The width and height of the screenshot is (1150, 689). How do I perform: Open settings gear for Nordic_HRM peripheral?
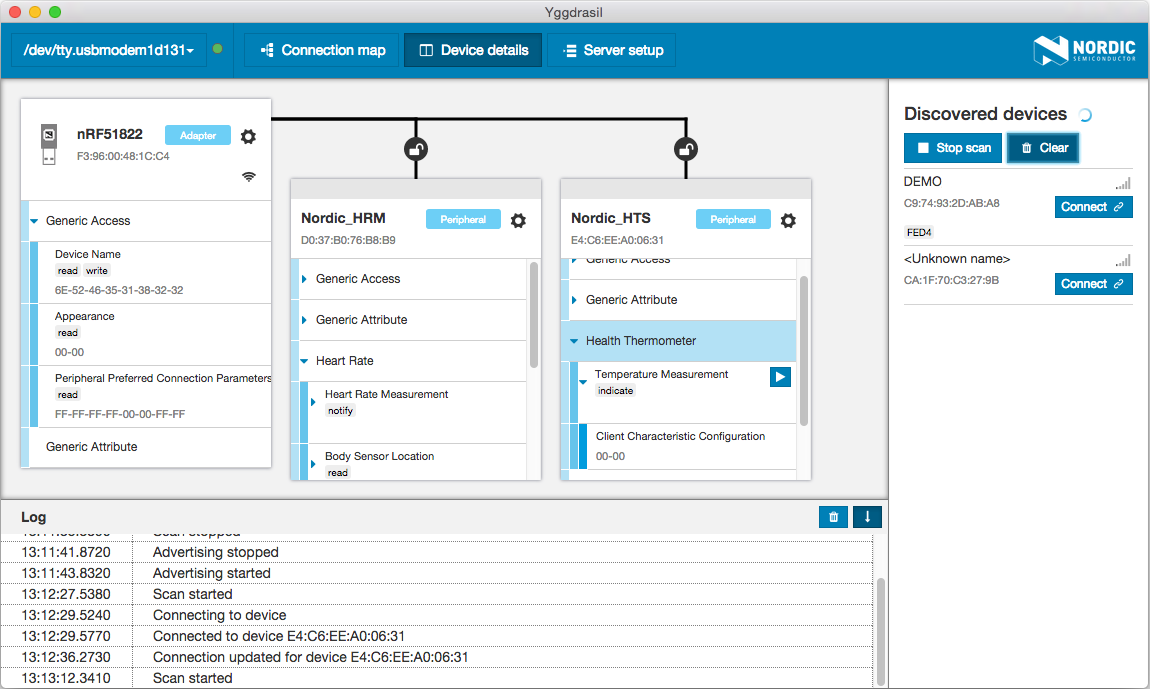pyautogui.click(x=519, y=220)
